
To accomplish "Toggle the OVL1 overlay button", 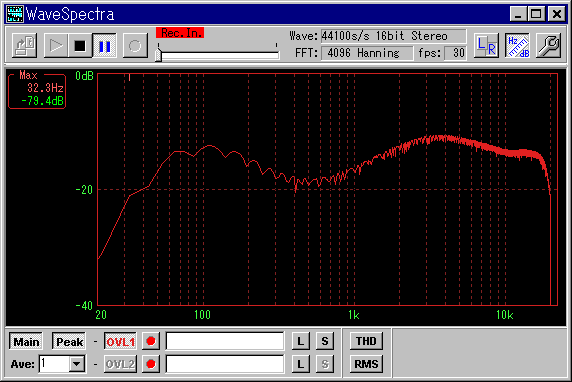I will (120, 342).
